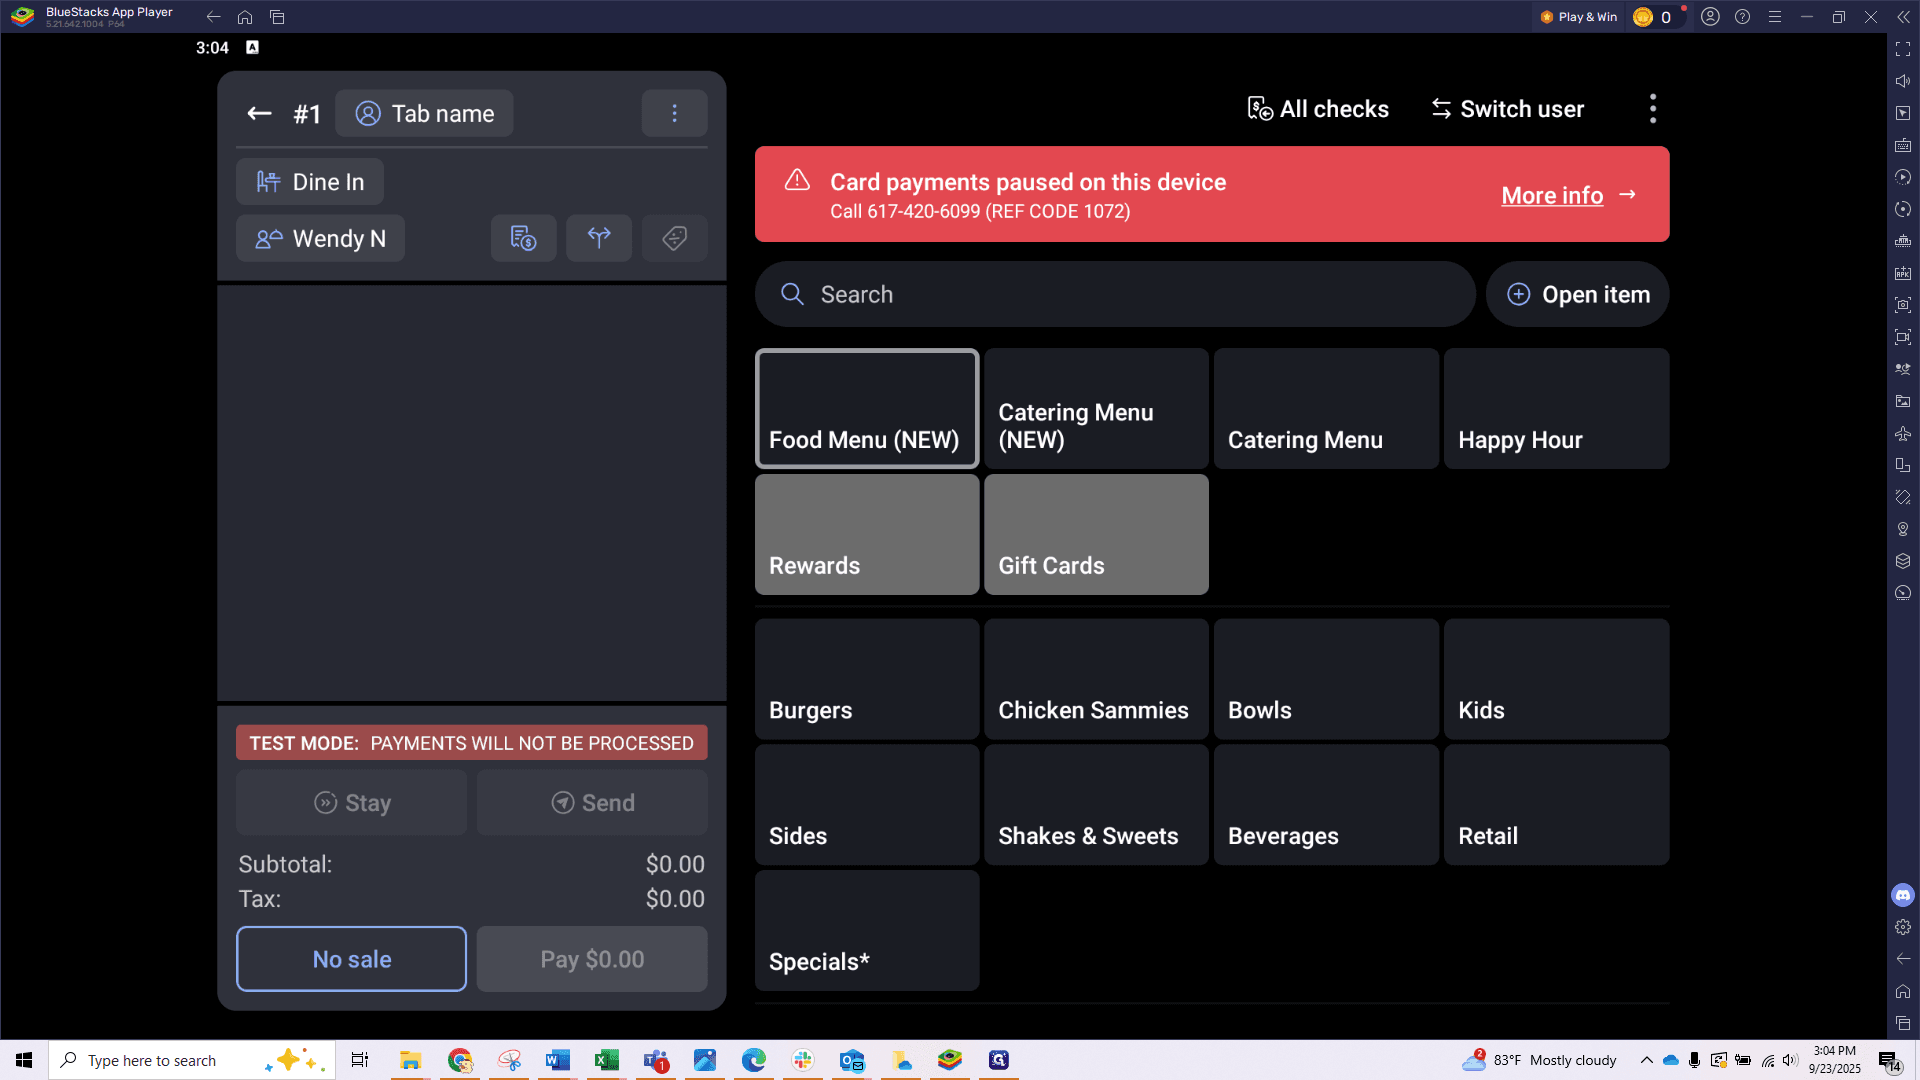
Task: Change Dine In dining option
Action: click(310, 182)
